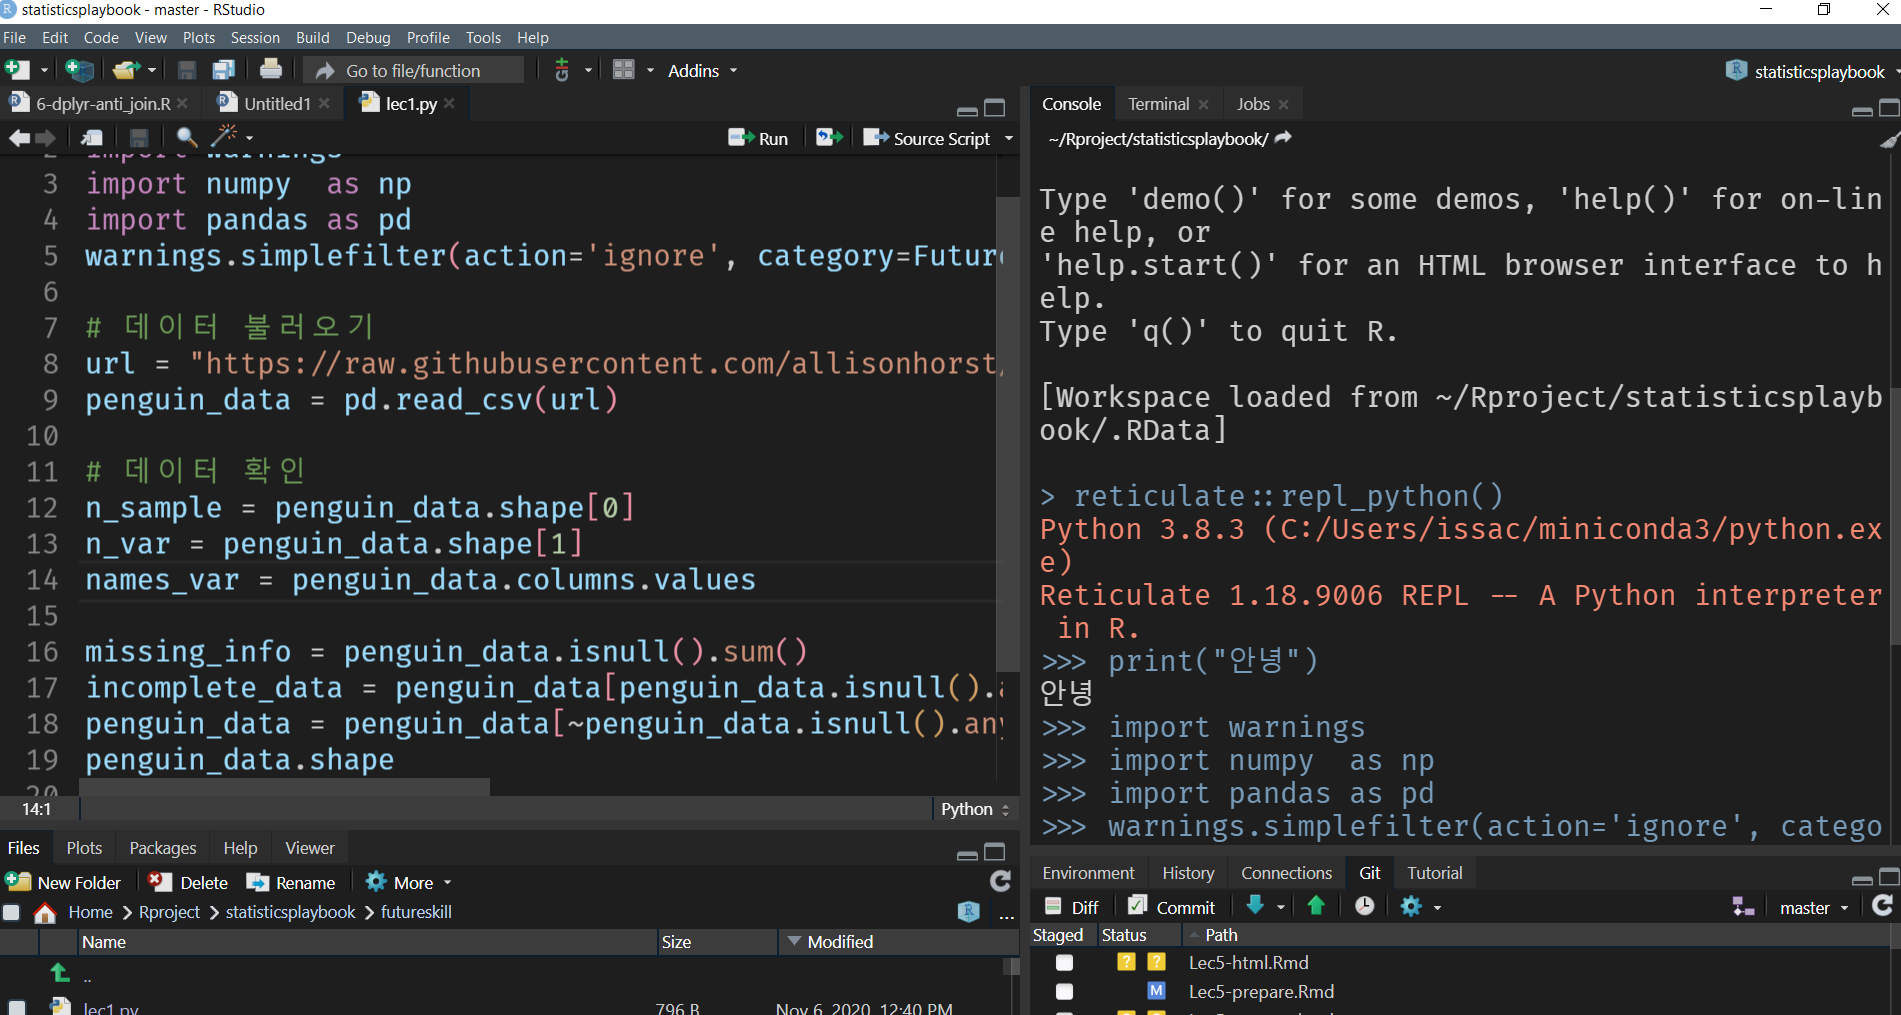The width and height of the screenshot is (1901, 1015).
Task: Switch to the Terminal tab
Action: pyautogui.click(x=1158, y=103)
